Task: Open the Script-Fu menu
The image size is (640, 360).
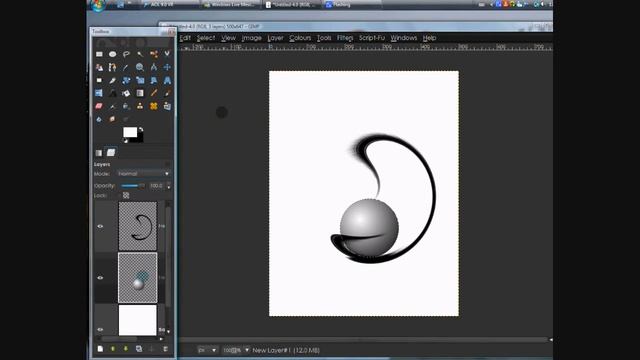Action: [372, 38]
